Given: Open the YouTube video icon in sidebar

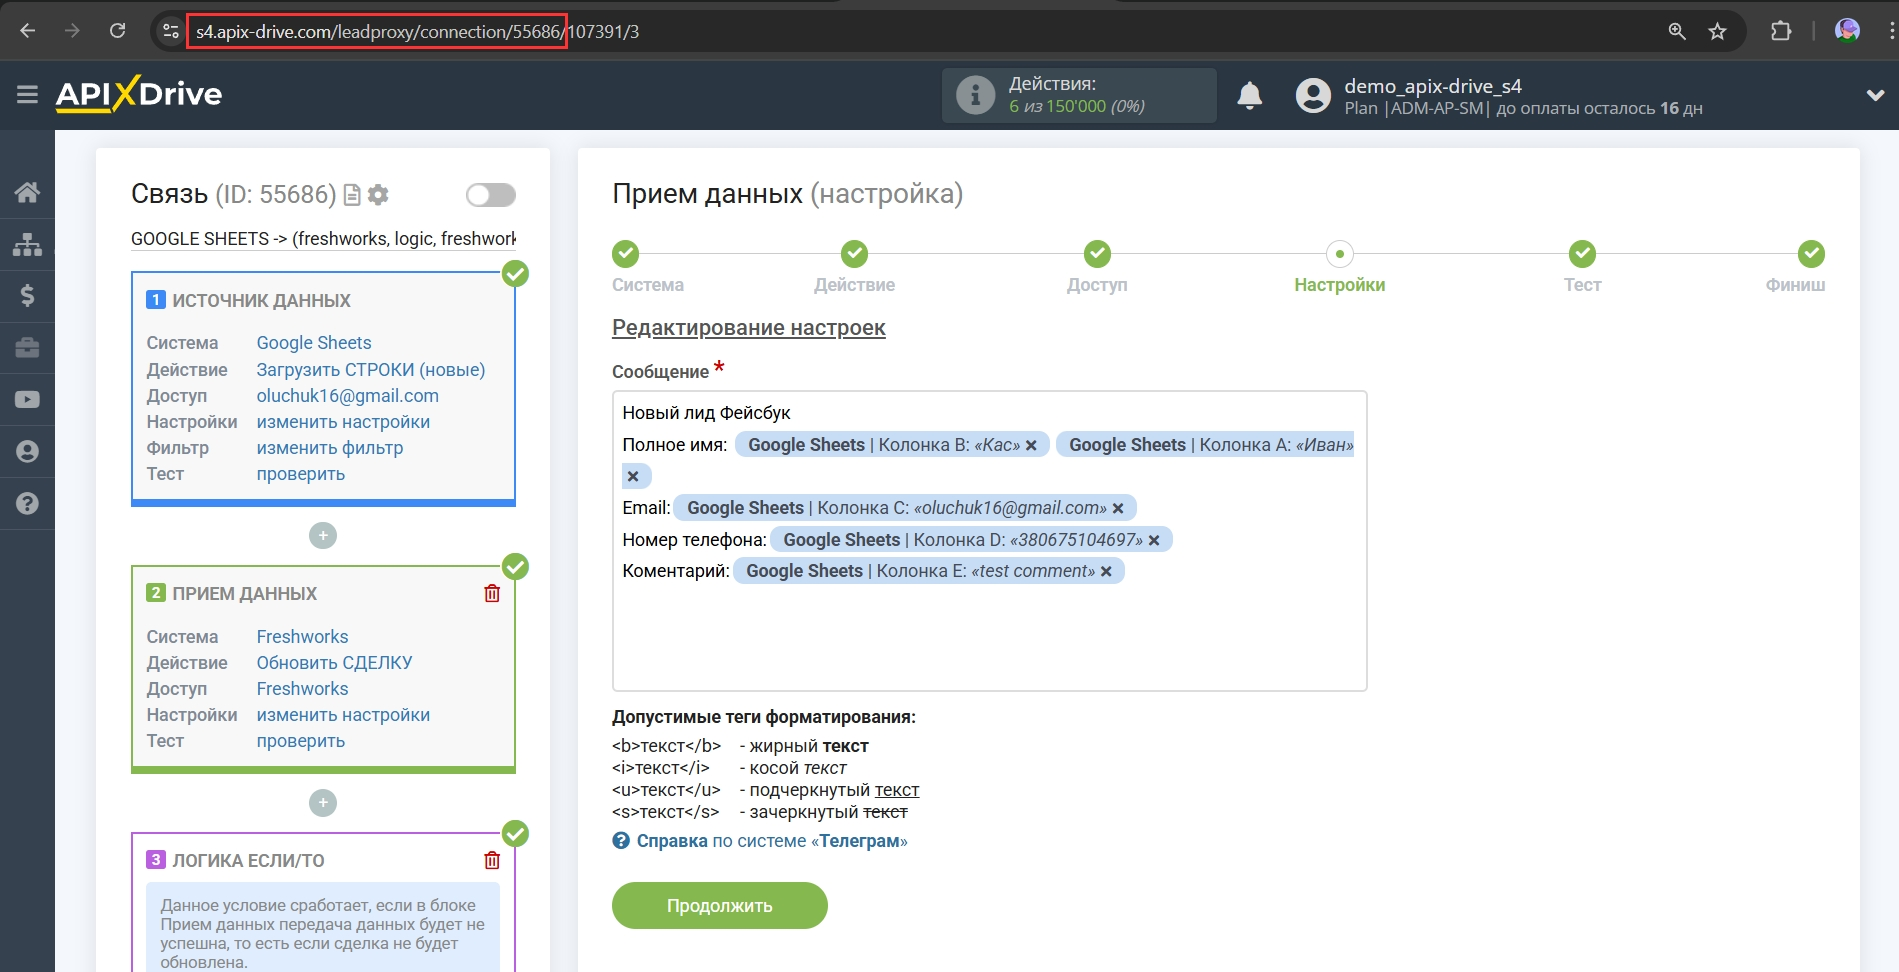Looking at the screenshot, I should [x=27, y=400].
